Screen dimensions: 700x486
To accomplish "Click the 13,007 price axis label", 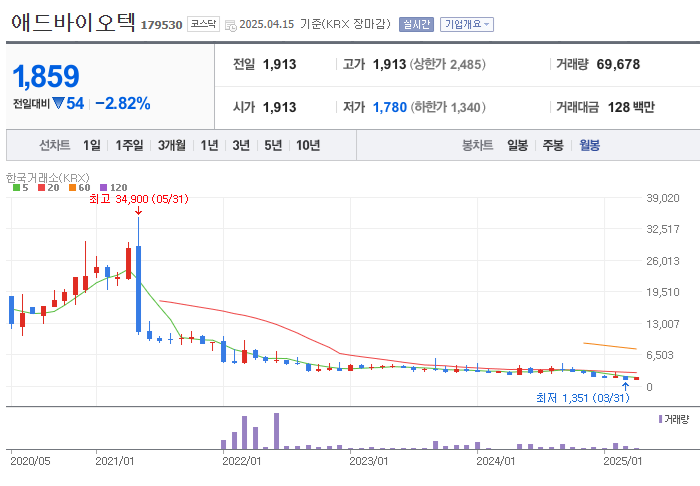I will point(663,324).
